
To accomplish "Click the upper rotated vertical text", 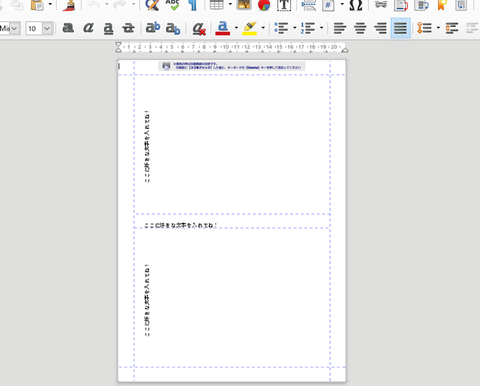I will click(x=147, y=147).
